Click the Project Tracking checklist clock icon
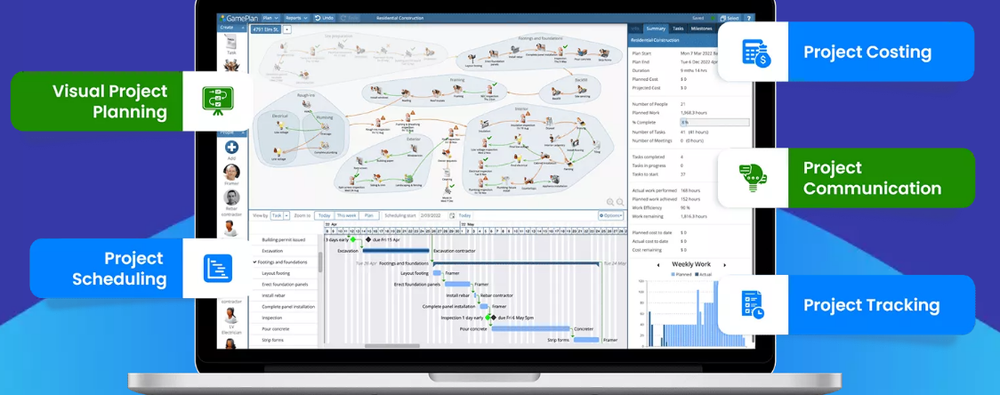 (753, 305)
